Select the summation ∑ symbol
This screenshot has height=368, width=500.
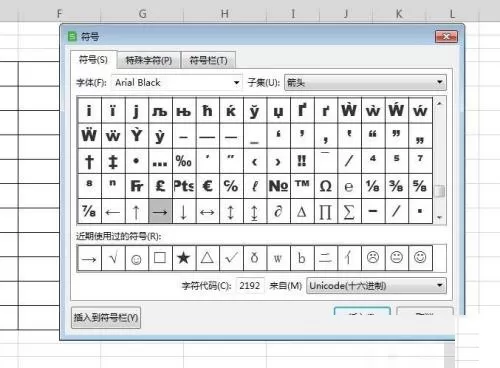[349, 211]
